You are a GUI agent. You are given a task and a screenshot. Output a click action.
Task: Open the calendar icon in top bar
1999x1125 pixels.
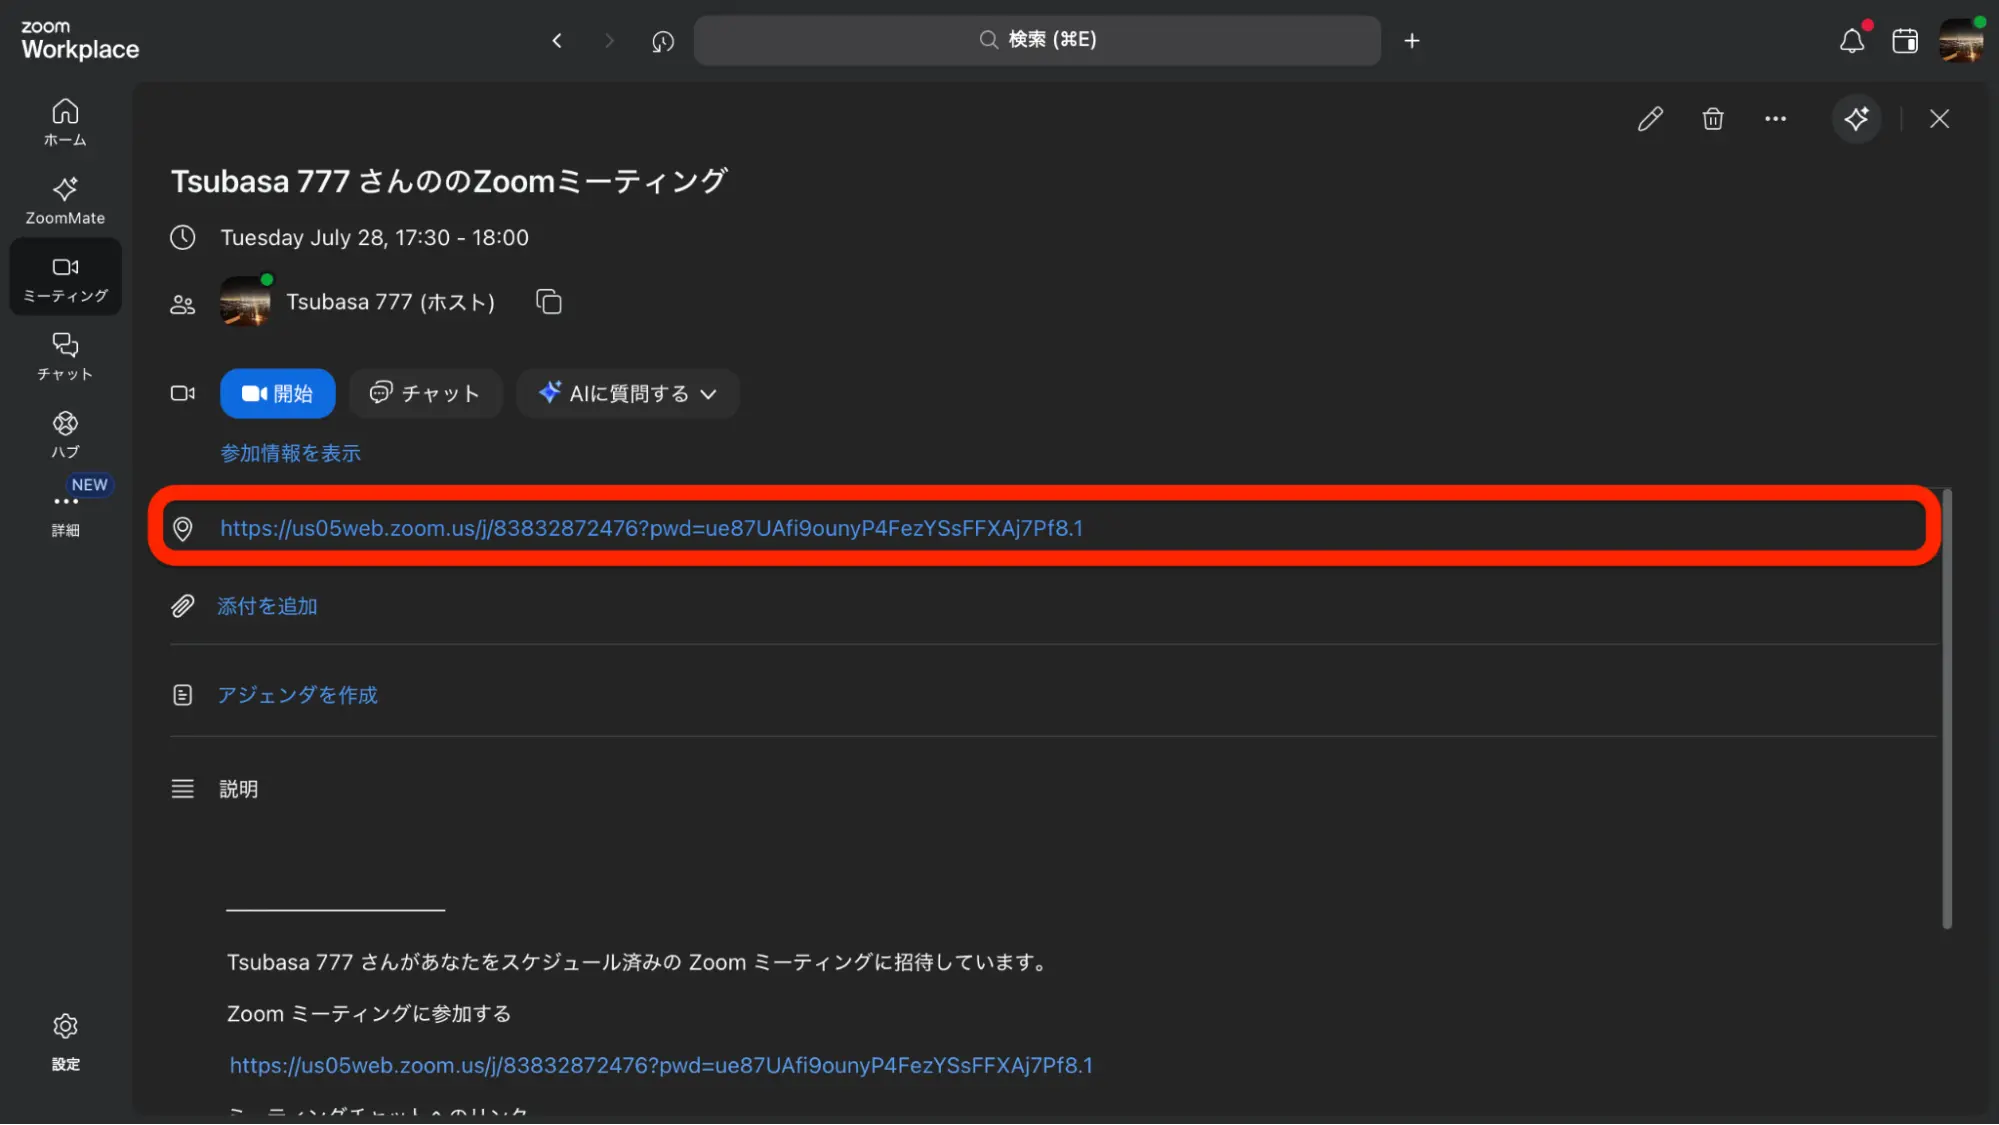coord(1905,40)
